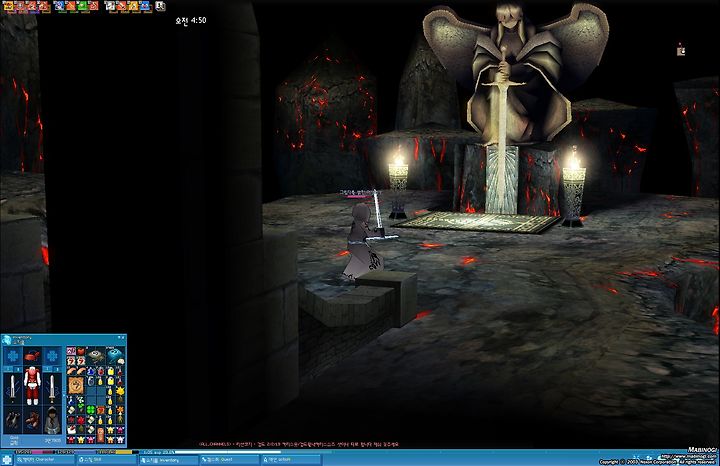Image resolution: width=720 pixels, height=466 pixels.
Task: Open the Skill window button
Action: coord(107,460)
